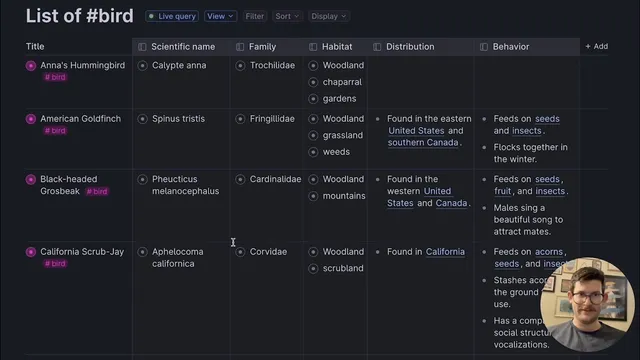This screenshot has width=640, height=360.
Task: Click #bird tag under American Goldfinch
Action: pyautogui.click(x=55, y=131)
